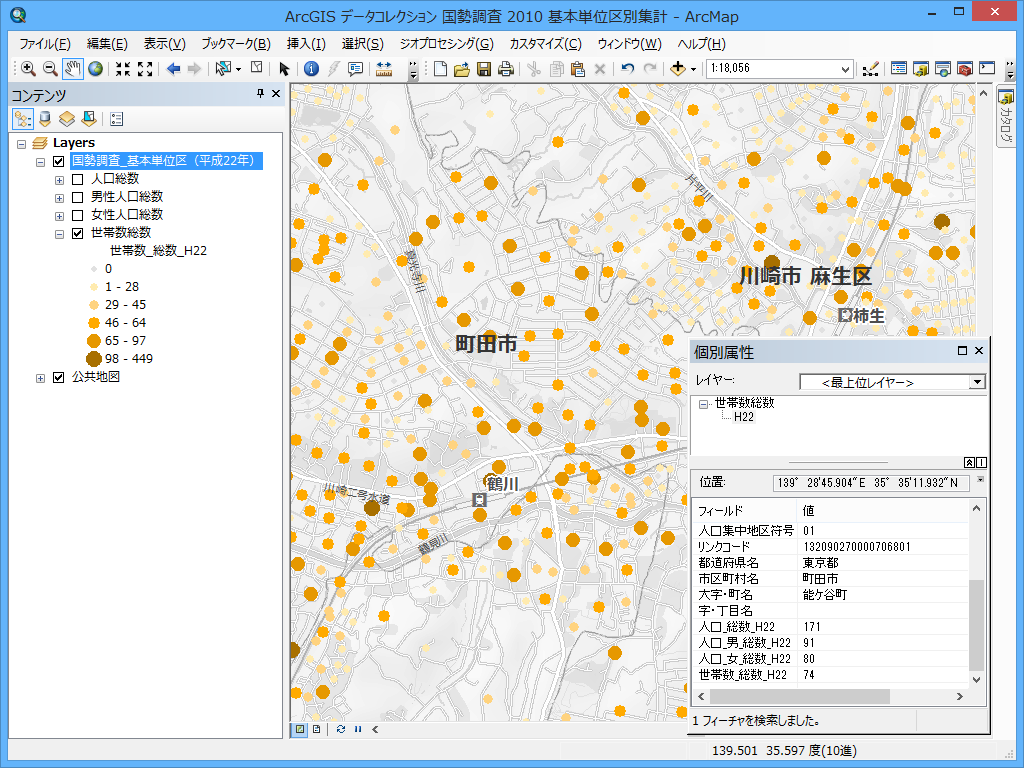Open the レイヤー dropdown in Identify window

977,382
